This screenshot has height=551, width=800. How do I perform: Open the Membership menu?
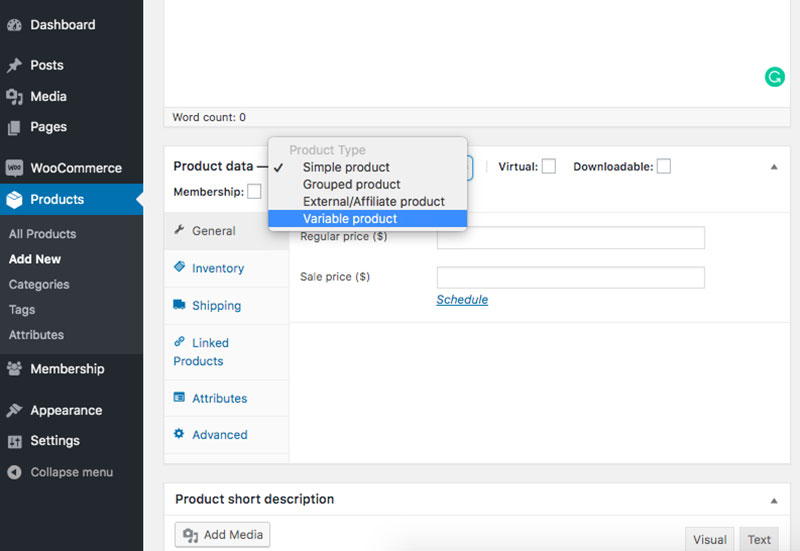[71, 368]
